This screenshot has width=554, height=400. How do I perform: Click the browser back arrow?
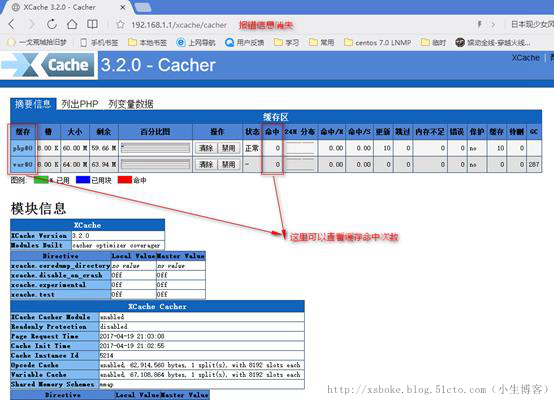(x=12, y=24)
